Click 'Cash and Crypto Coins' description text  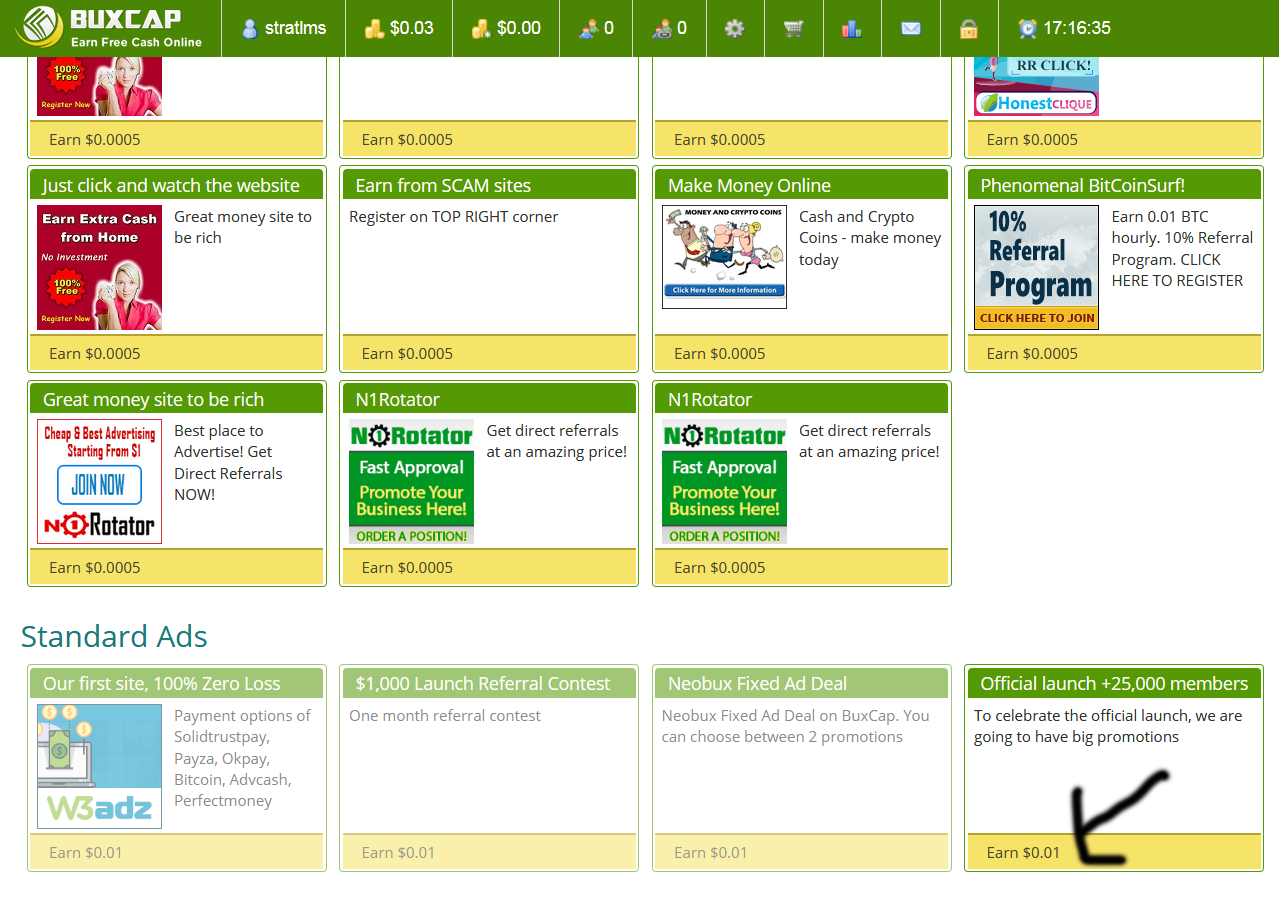[870, 238]
